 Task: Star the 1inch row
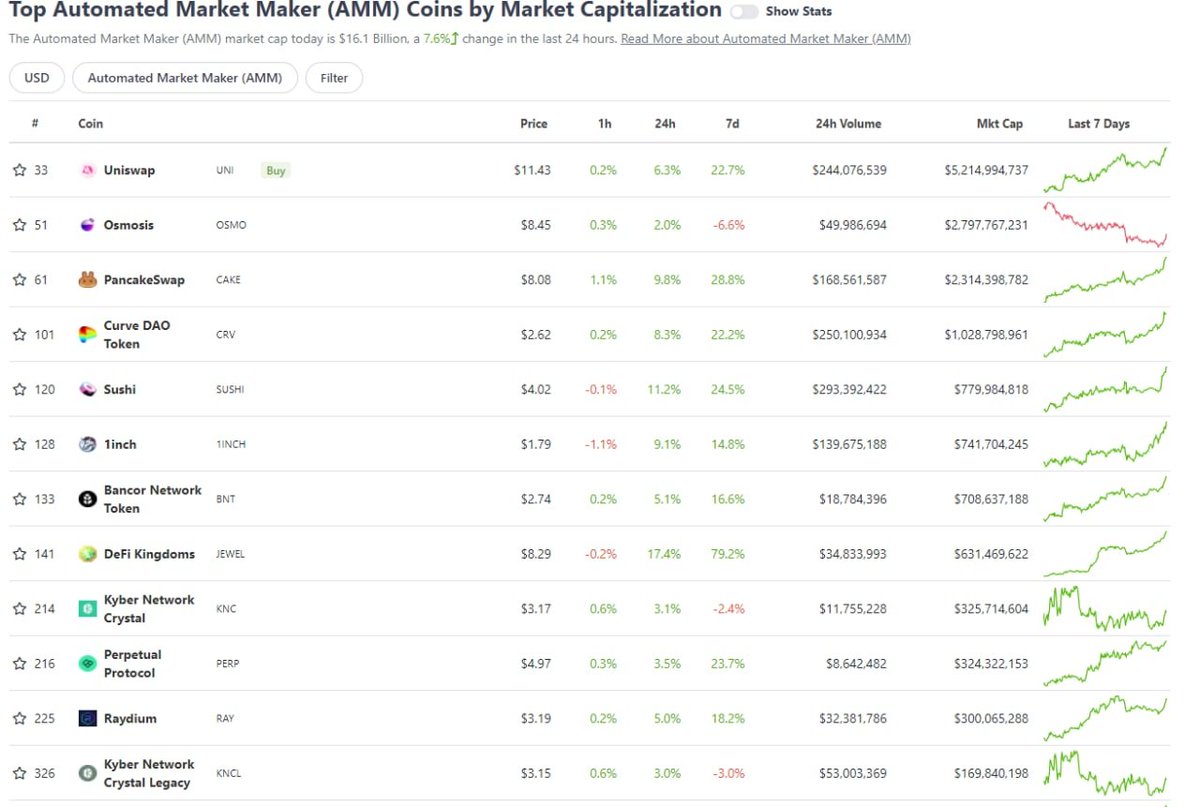[19, 444]
